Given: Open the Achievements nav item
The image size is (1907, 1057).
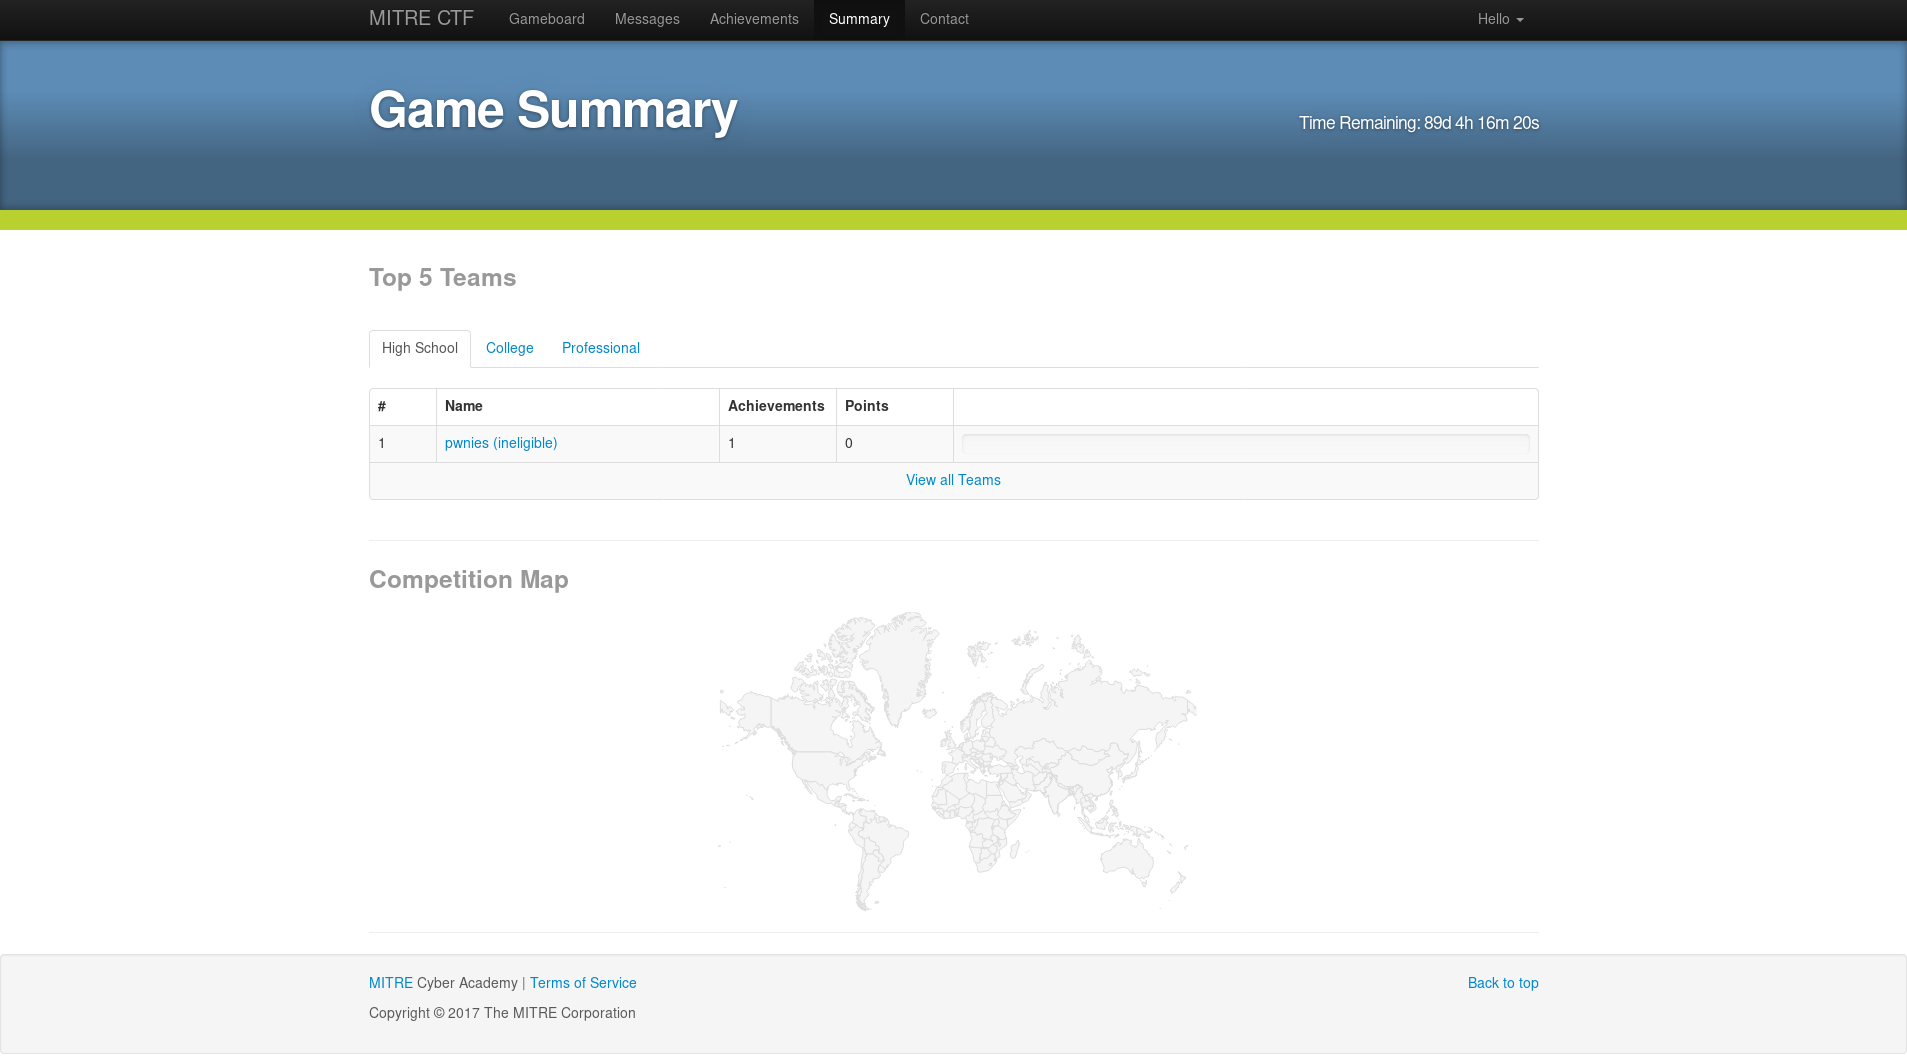Looking at the screenshot, I should (754, 19).
